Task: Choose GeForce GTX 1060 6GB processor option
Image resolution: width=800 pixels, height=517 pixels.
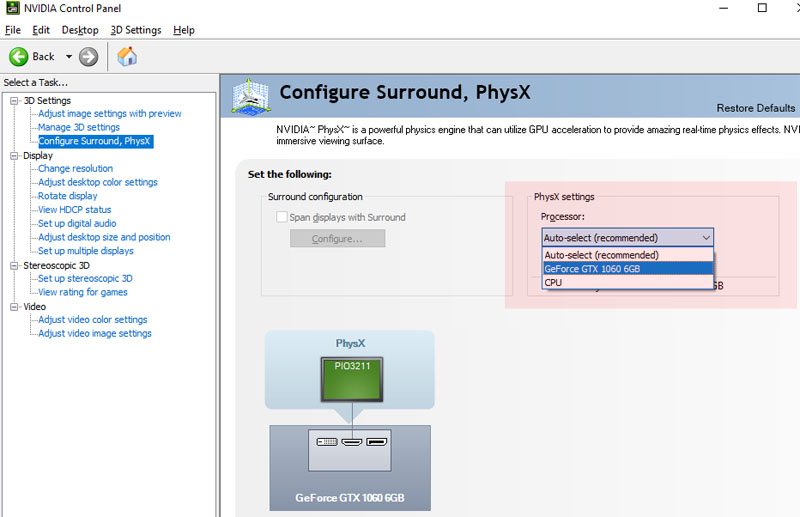Action: coord(628,268)
